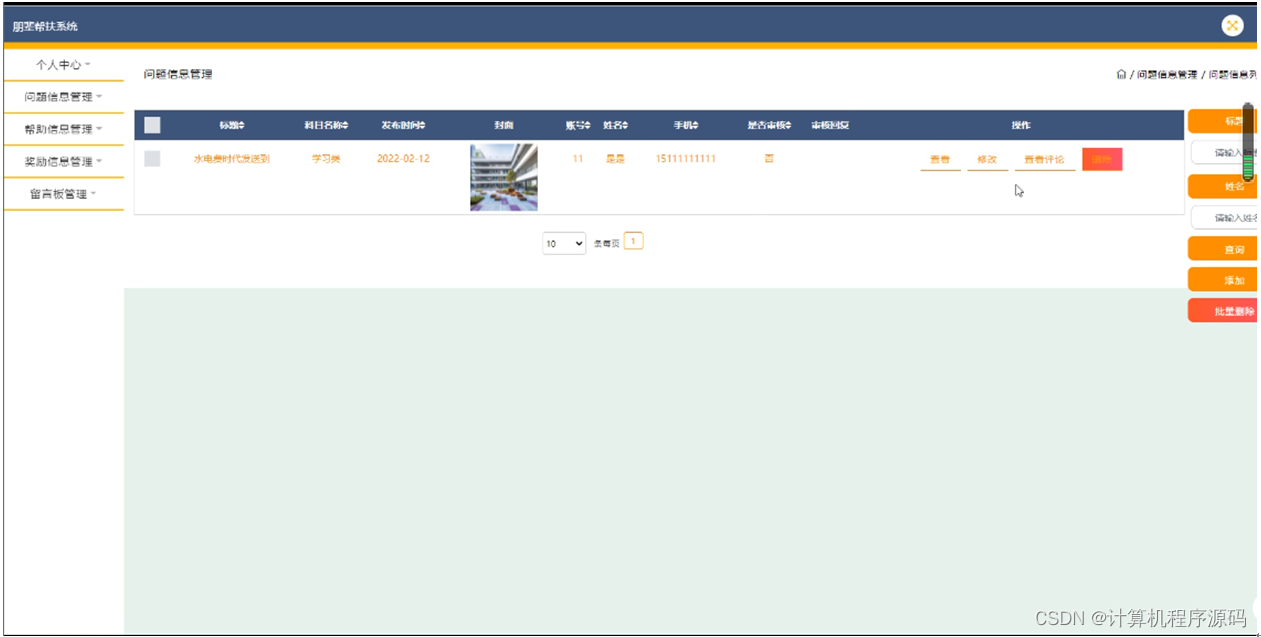Check the row checkbox for 水电费时代发送到
Viewport: 1261px width, 637px height.
[x=152, y=158]
